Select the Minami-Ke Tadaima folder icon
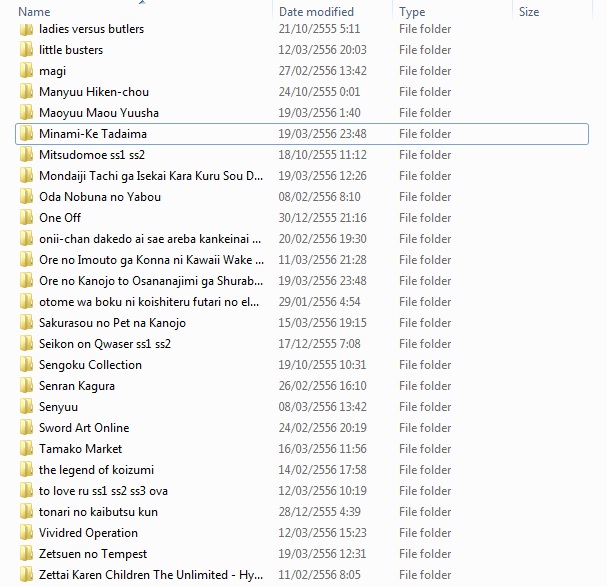This screenshot has width=607, height=586. pos(26,134)
